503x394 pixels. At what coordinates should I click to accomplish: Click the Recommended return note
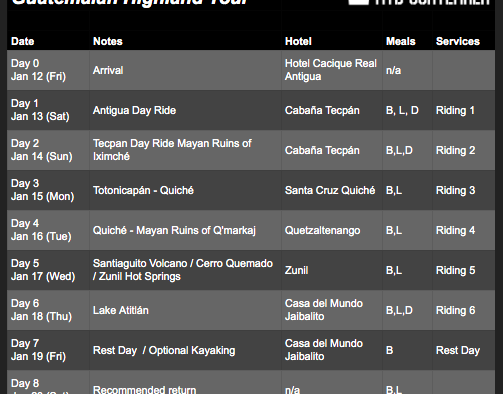point(144,389)
